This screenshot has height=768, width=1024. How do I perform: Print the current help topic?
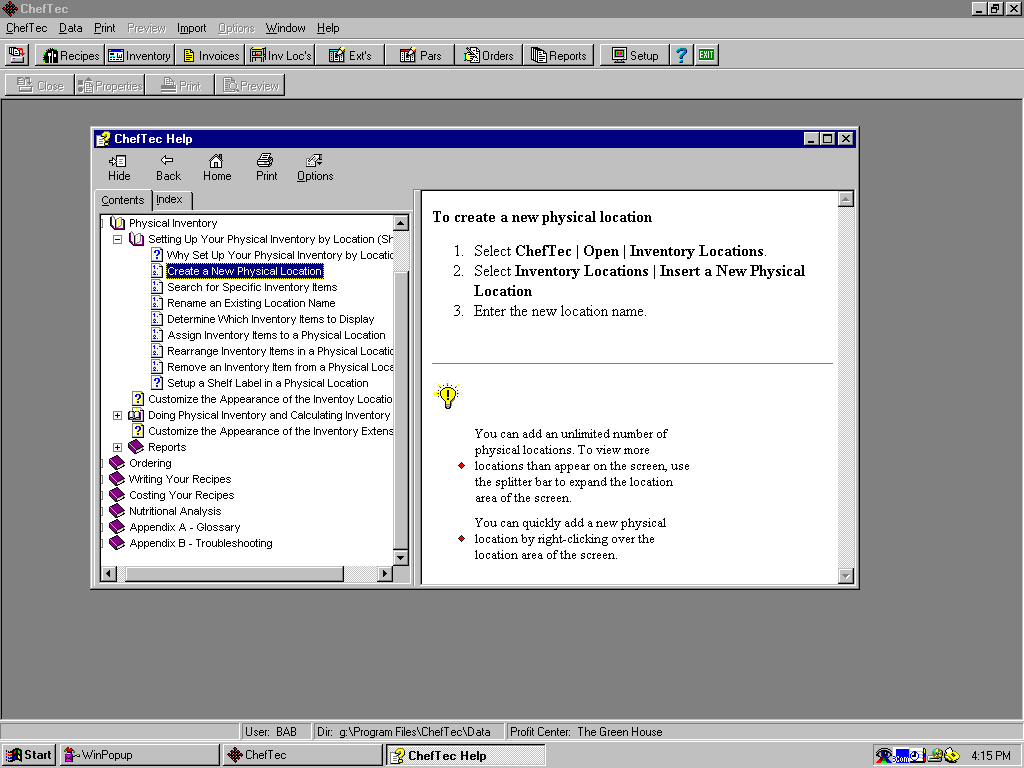click(x=266, y=168)
